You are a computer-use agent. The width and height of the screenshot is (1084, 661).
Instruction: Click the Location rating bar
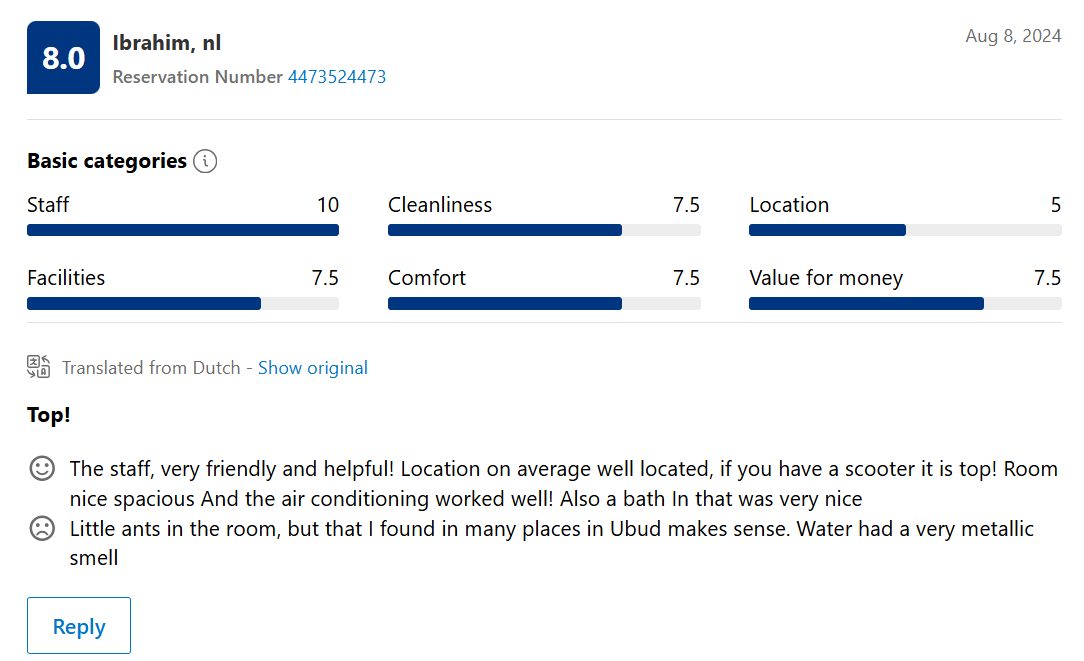click(x=905, y=230)
